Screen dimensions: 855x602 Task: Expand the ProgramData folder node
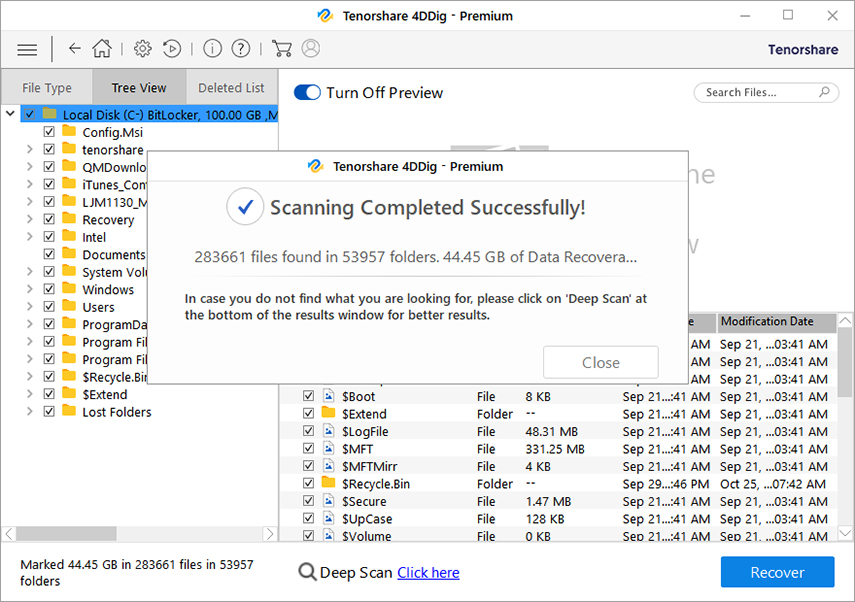(29, 323)
